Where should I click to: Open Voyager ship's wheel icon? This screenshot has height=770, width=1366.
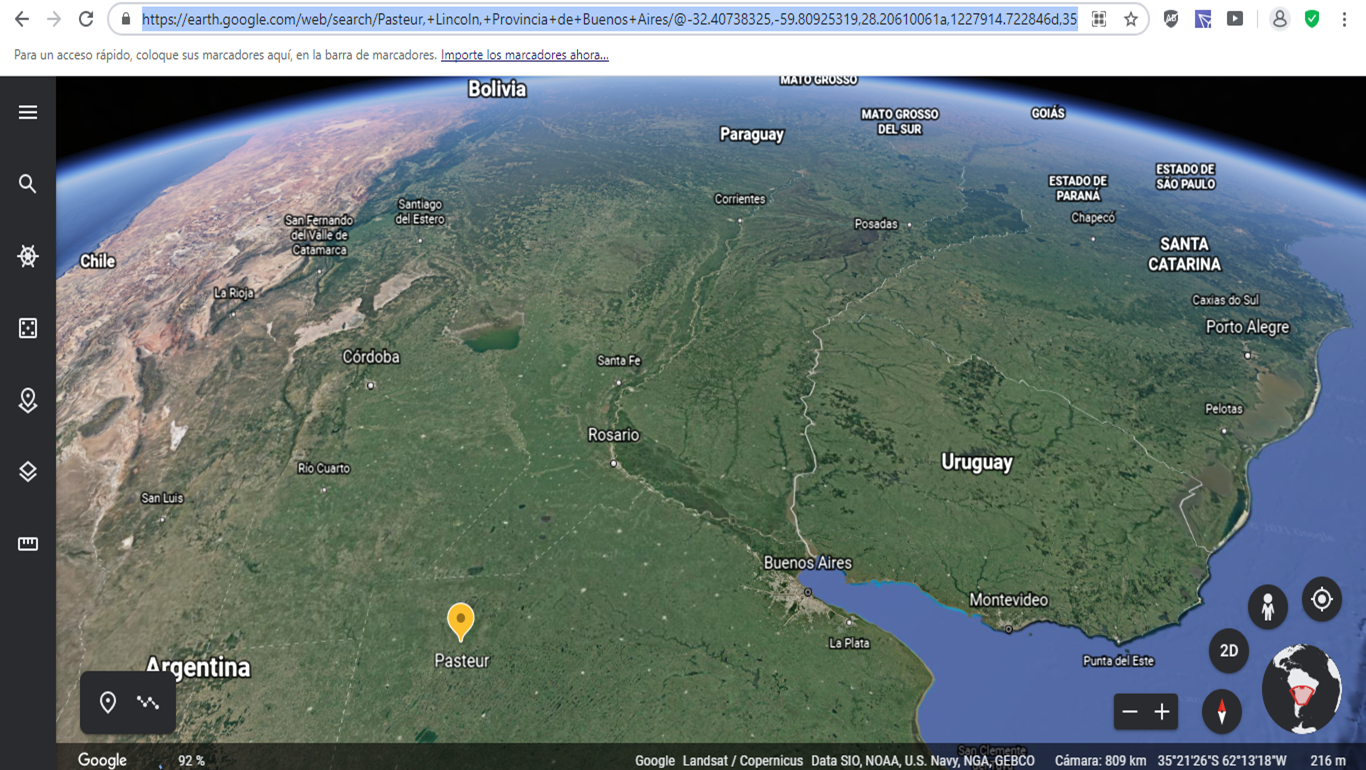click(x=28, y=256)
